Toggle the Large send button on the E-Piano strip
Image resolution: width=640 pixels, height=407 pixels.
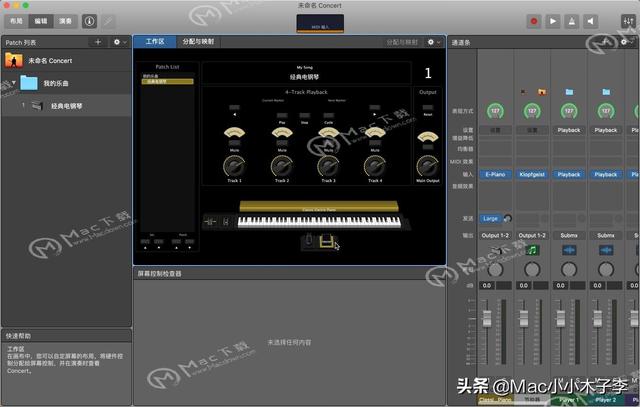490,219
